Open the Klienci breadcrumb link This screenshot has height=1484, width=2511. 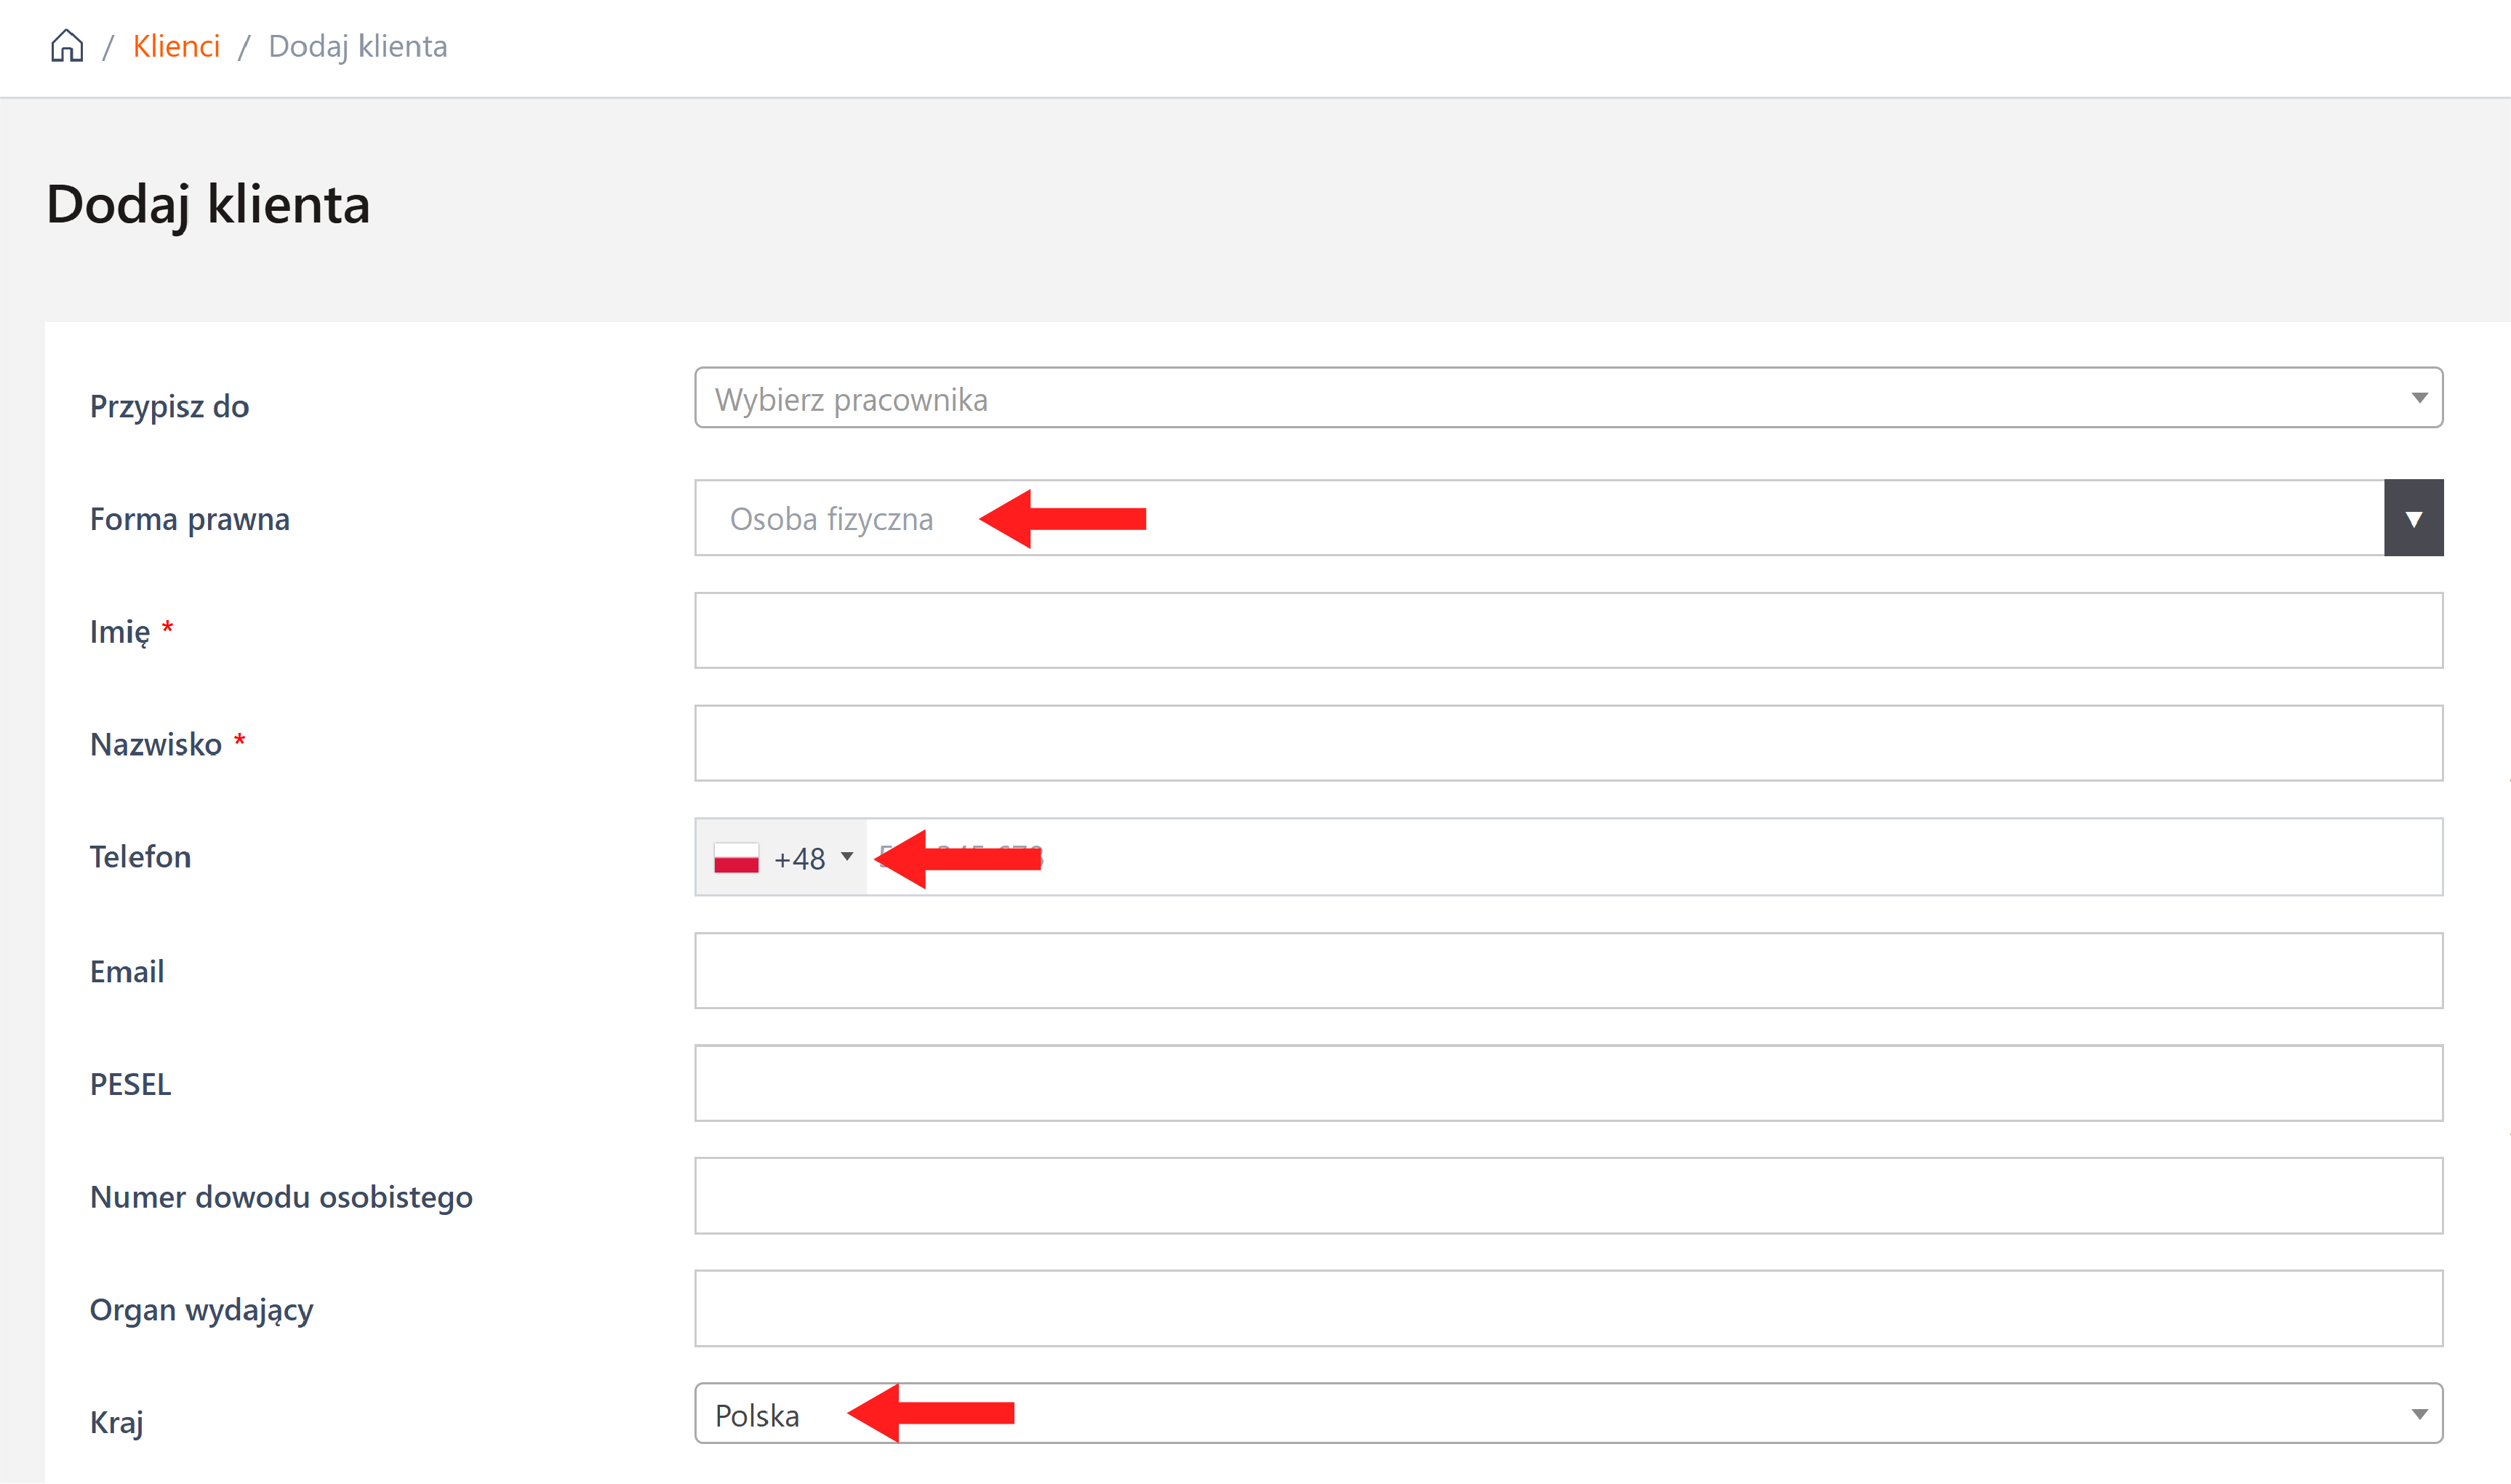(x=176, y=46)
